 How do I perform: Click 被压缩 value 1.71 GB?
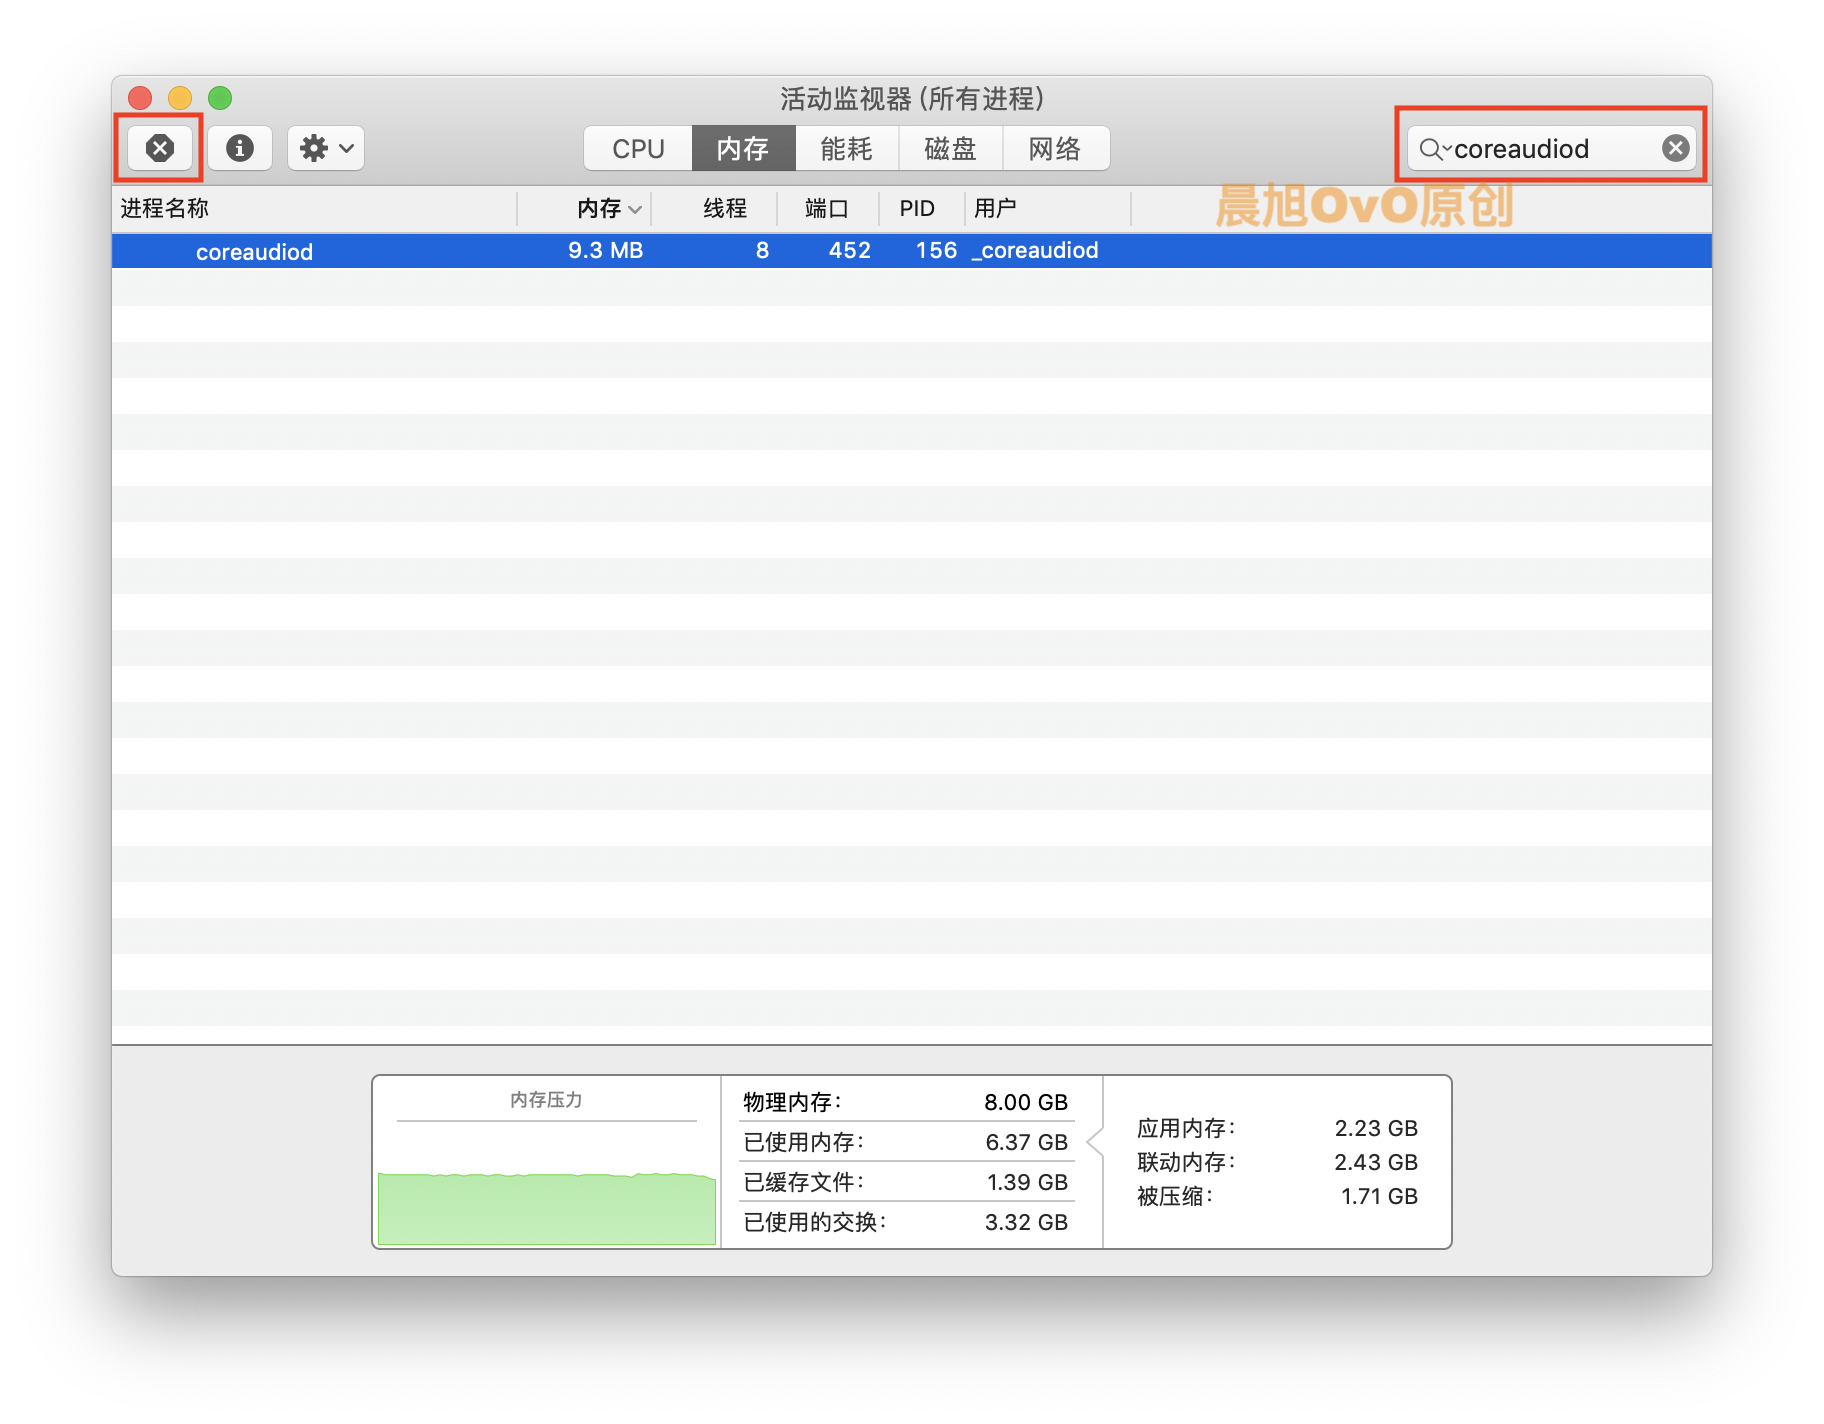[x=1379, y=1196]
